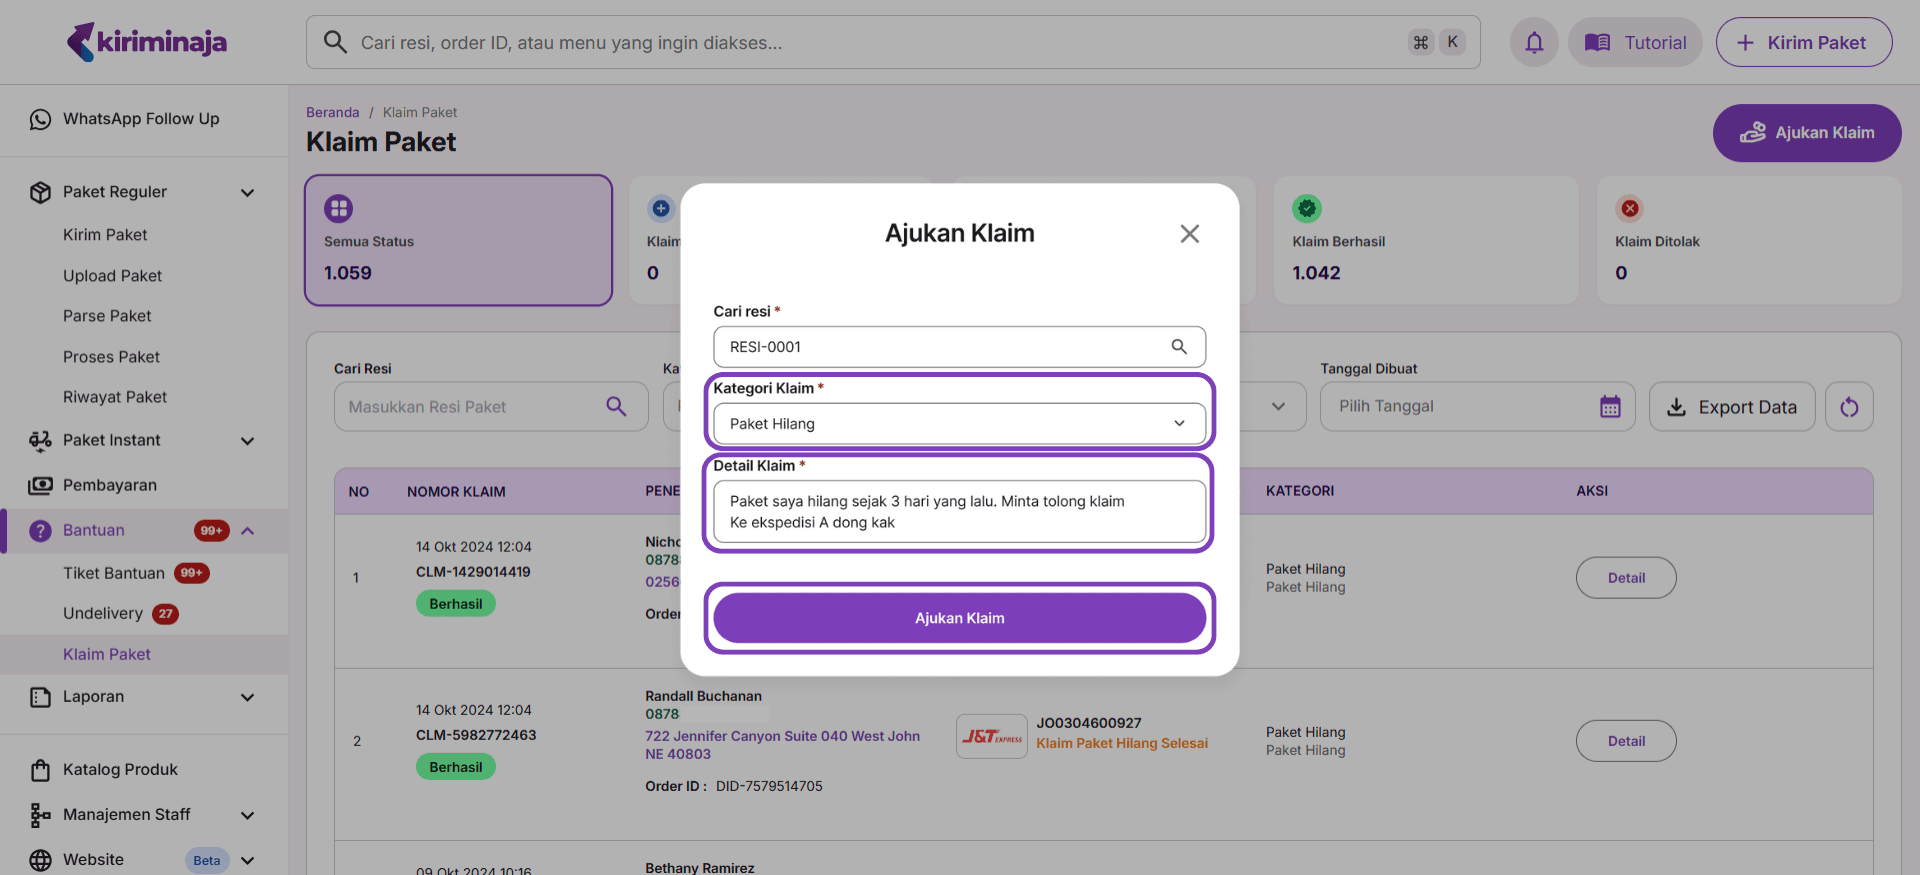The image size is (1920, 875).
Task: Click the search magnifier in Cari resi field
Action: (1179, 347)
